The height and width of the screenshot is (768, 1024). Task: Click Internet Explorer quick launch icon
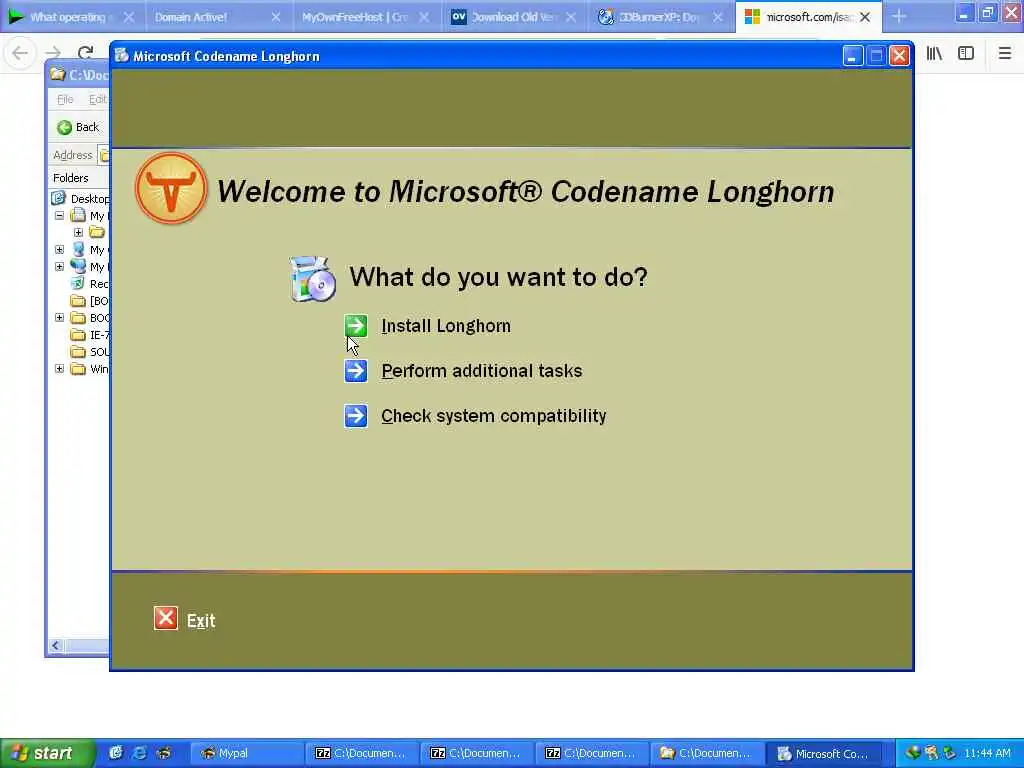pos(139,753)
